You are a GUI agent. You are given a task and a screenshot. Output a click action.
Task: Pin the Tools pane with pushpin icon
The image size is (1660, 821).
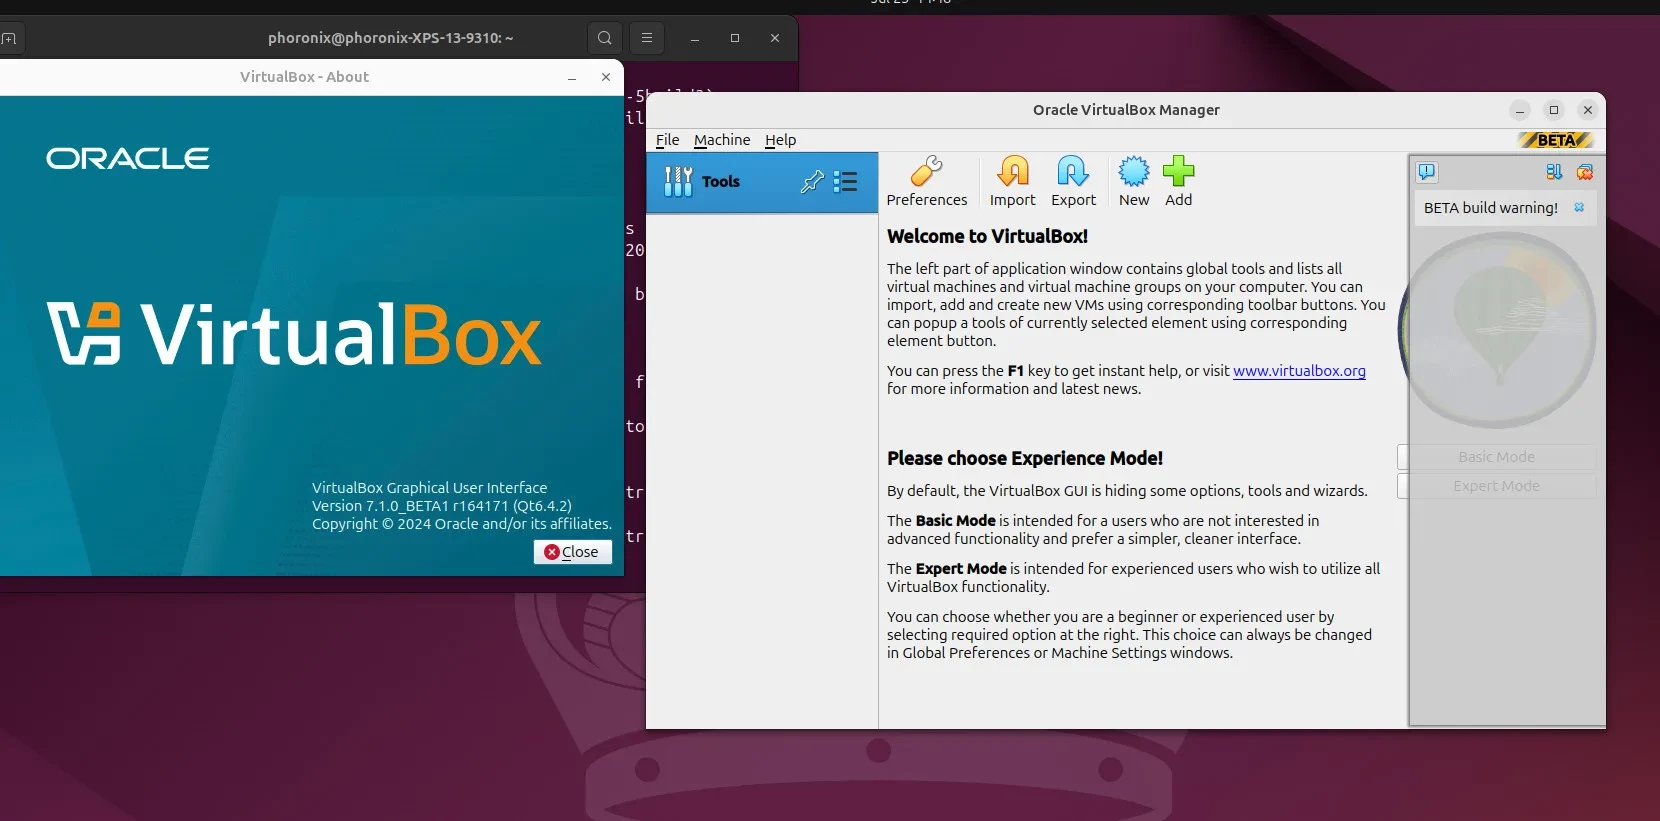point(812,181)
